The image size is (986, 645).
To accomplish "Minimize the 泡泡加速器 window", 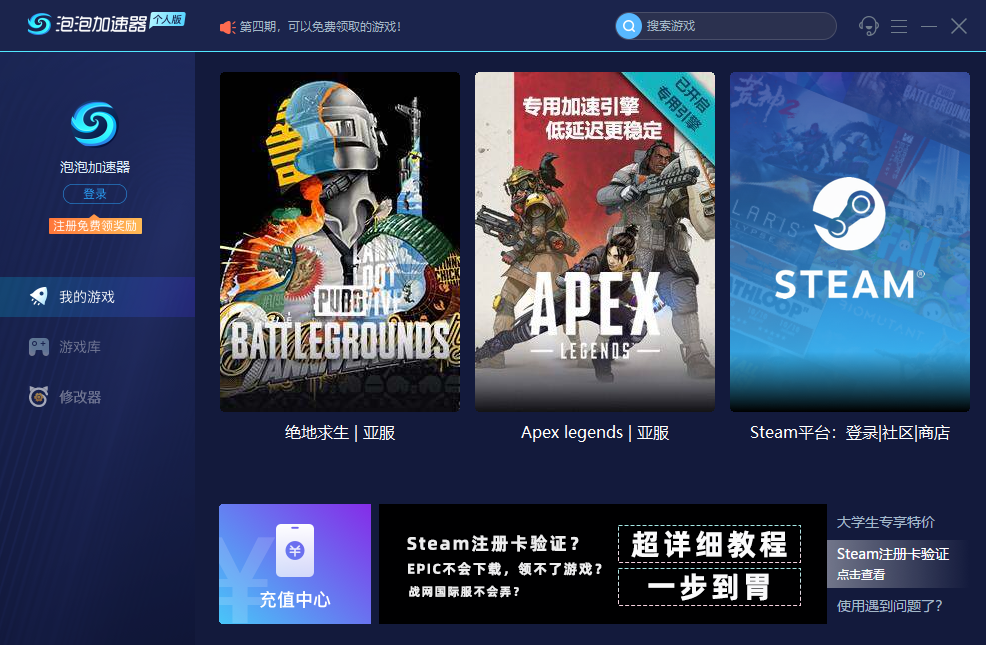I will click(929, 26).
